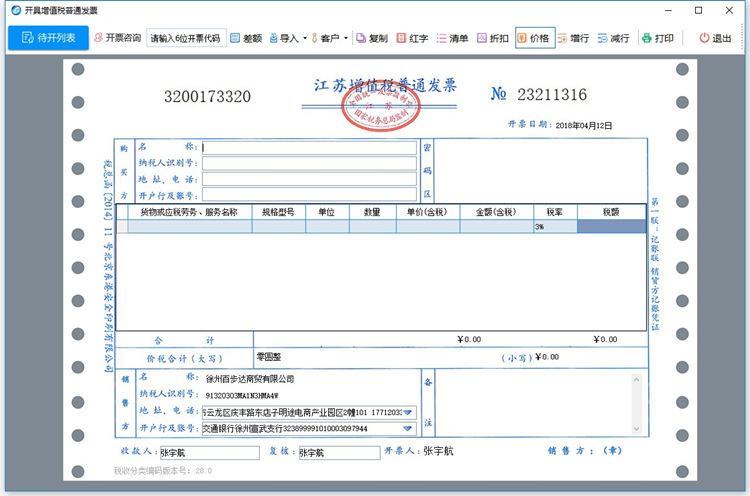Image resolution: width=750 pixels, height=496 pixels.
Task: Click the remarks scrollbar down arrow
Action: (x=636, y=429)
